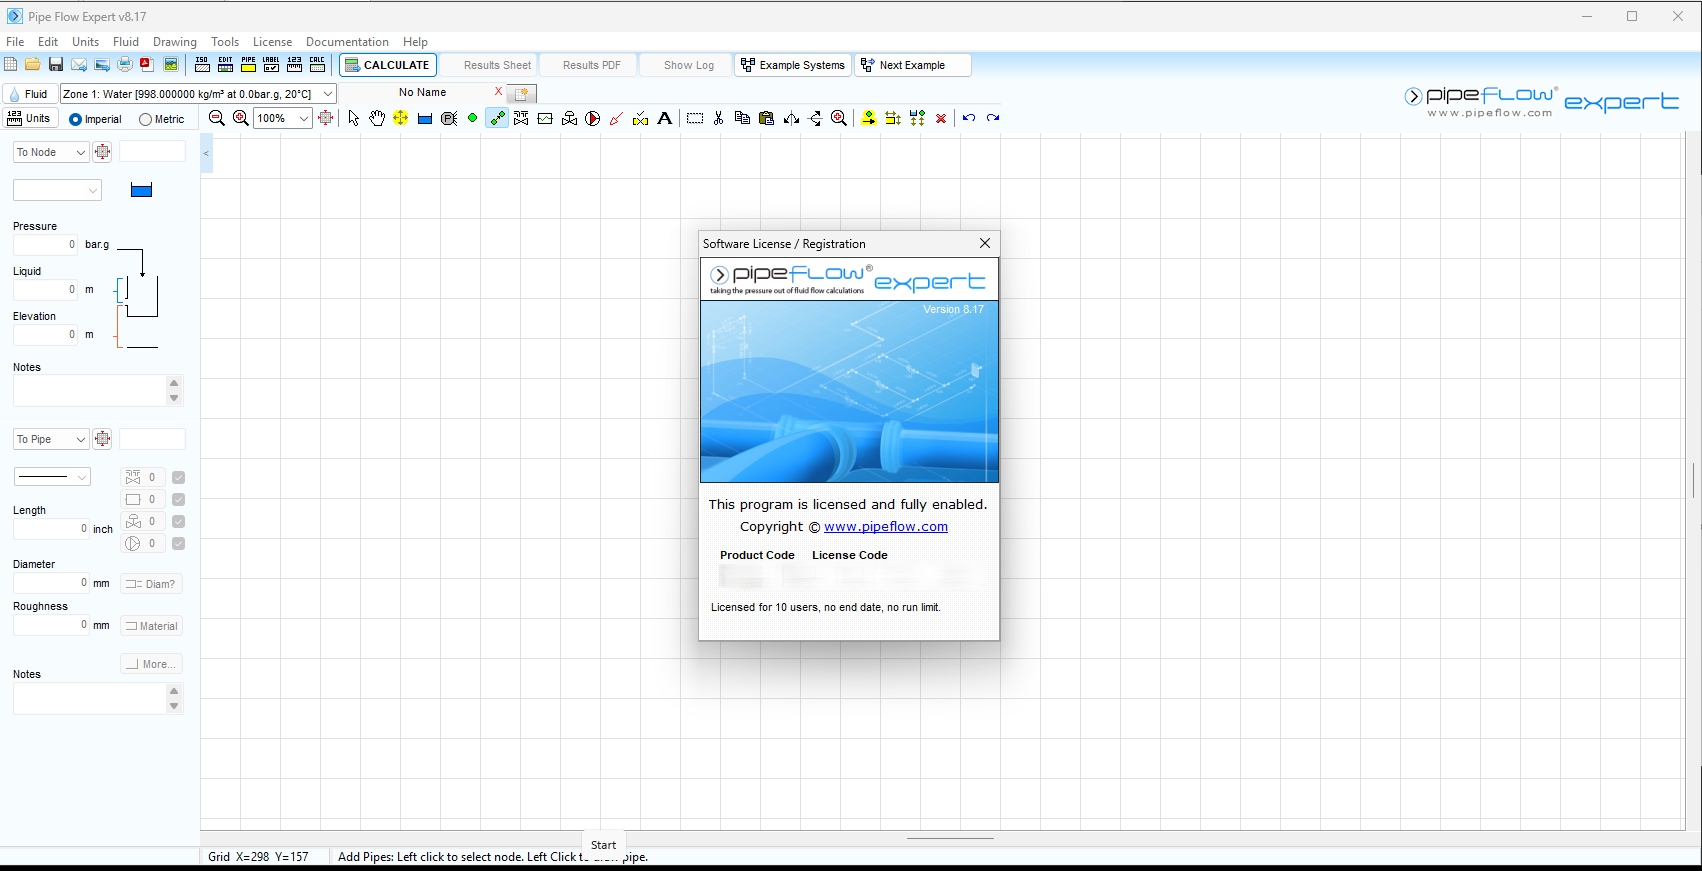The width and height of the screenshot is (1702, 871).
Task: Click the pipe Length input field
Action: 51,528
